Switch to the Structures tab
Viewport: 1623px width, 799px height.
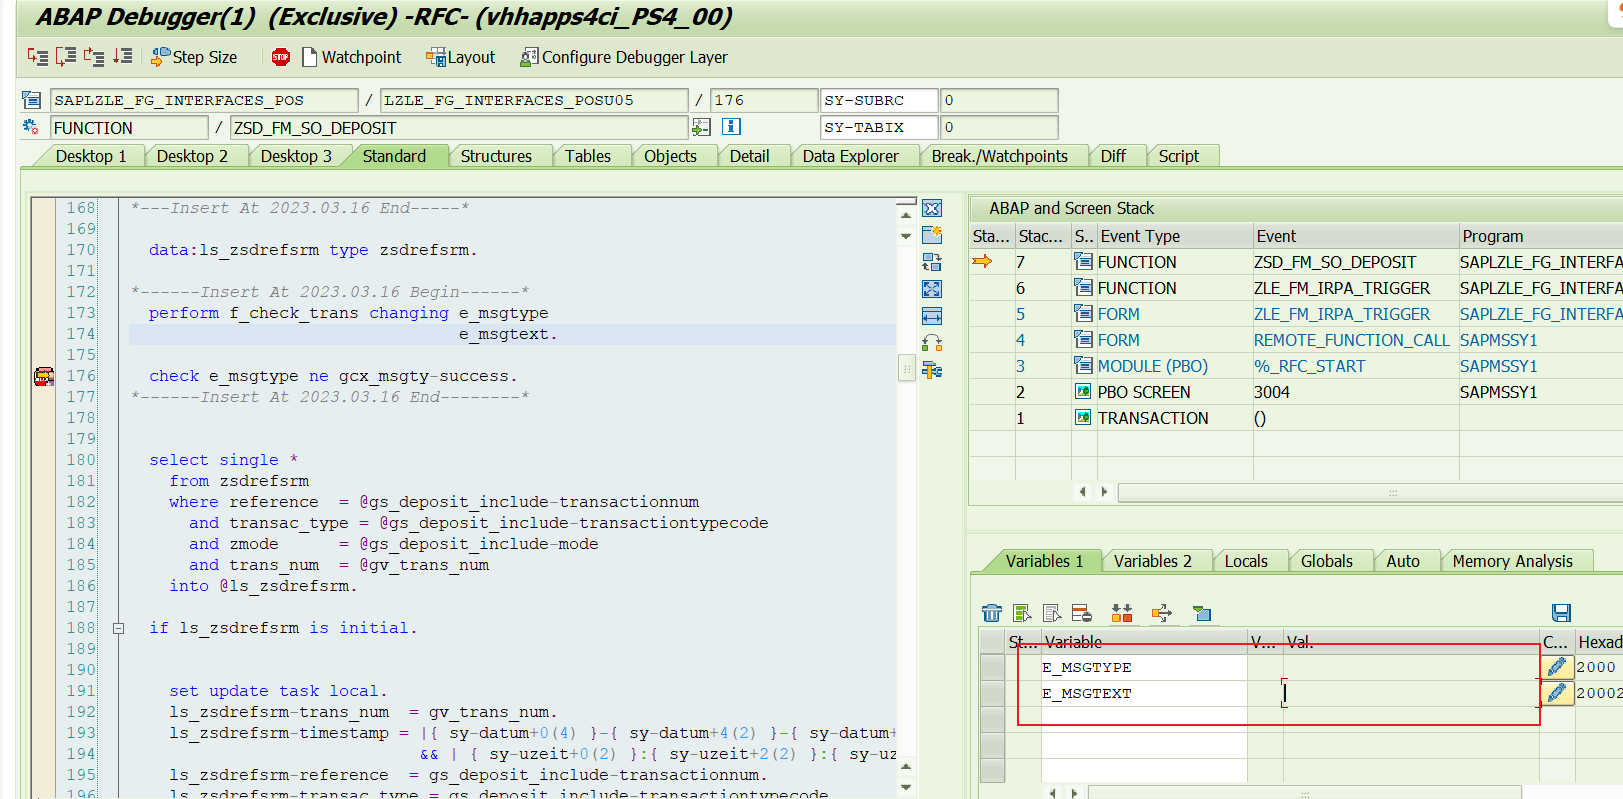click(x=495, y=156)
